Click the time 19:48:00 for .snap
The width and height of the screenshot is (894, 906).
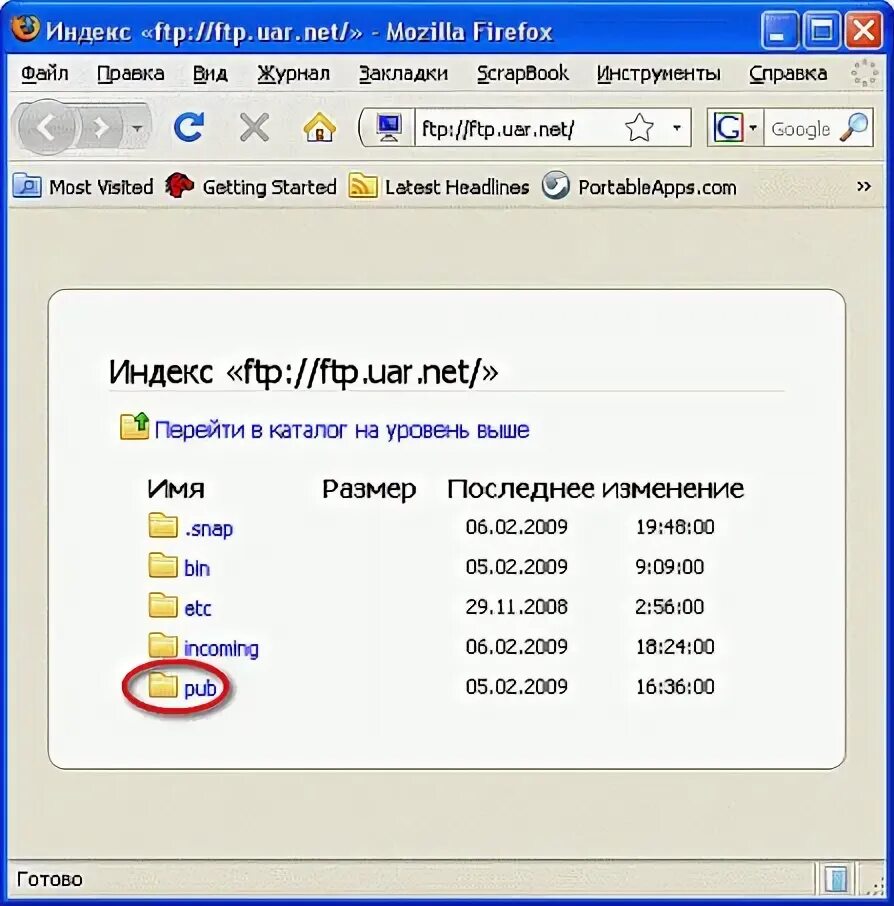(675, 527)
